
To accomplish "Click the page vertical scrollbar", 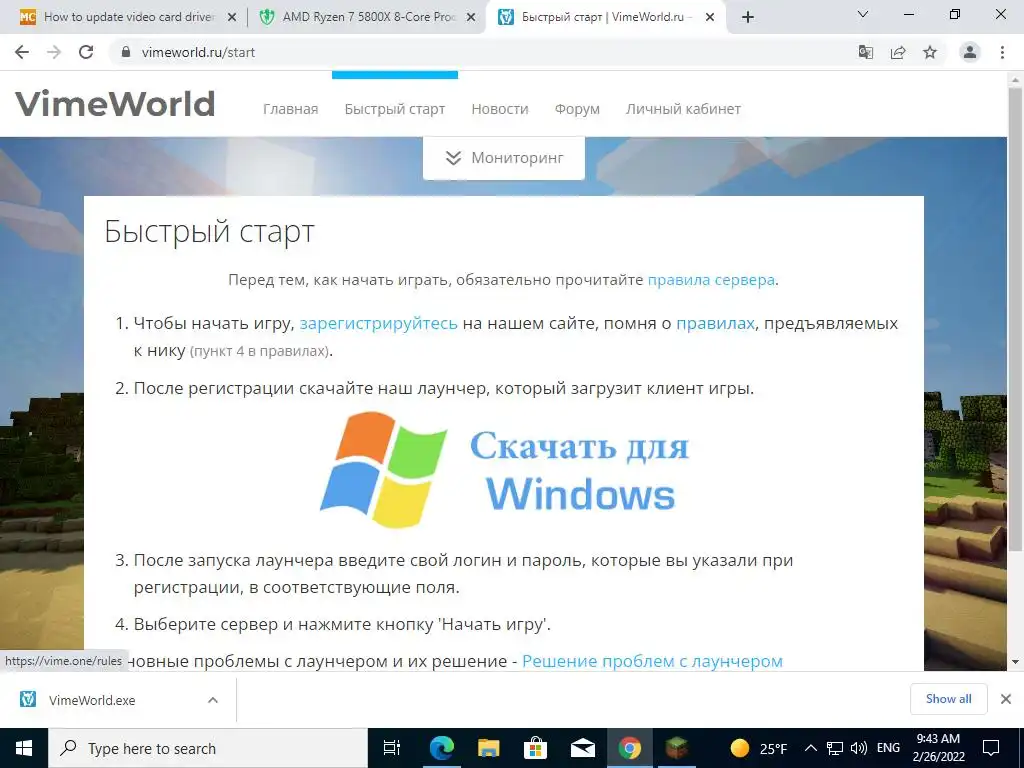I will pos(1015,318).
